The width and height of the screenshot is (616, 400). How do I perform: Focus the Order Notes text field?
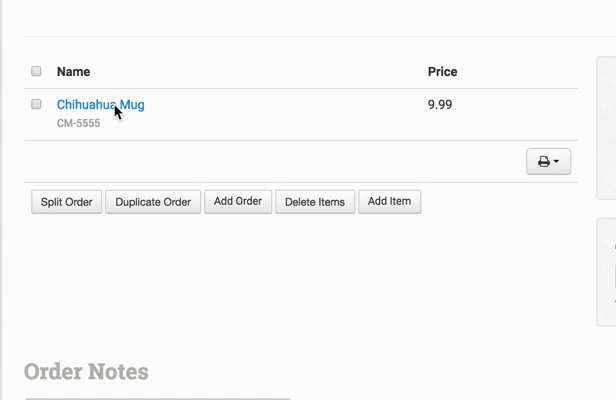(157, 397)
